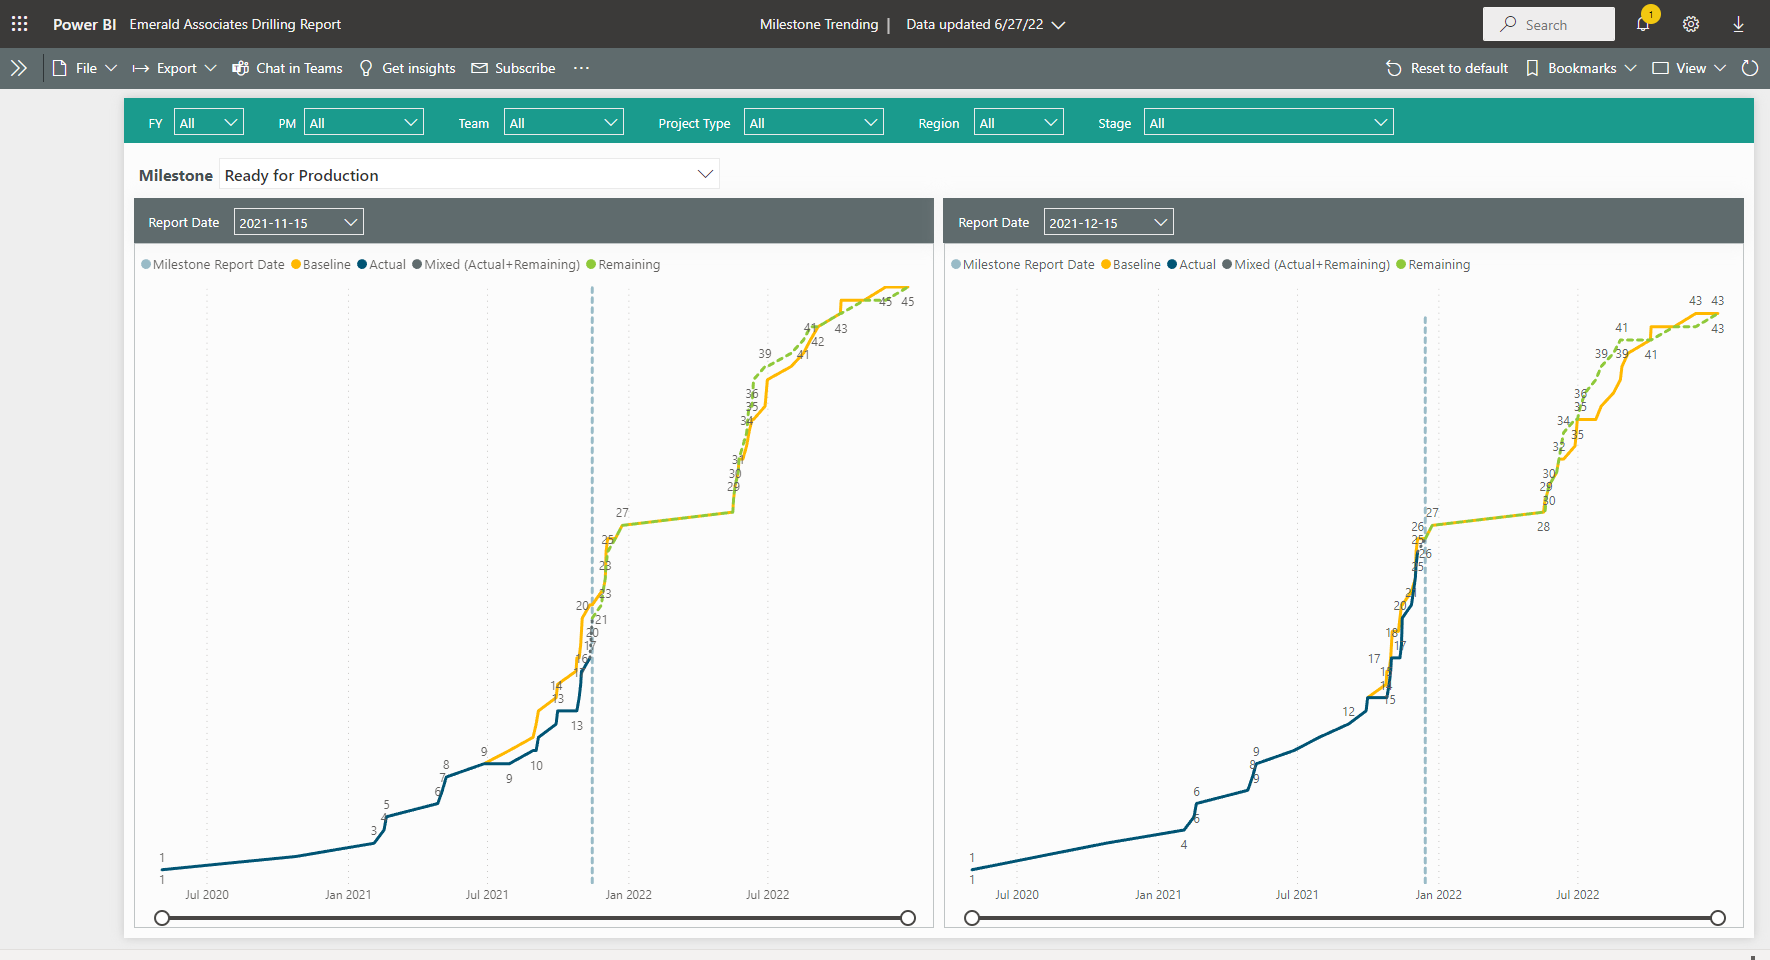Image resolution: width=1770 pixels, height=960 pixels.
Task: Open the app launcher grid icon
Action: click(x=19, y=24)
